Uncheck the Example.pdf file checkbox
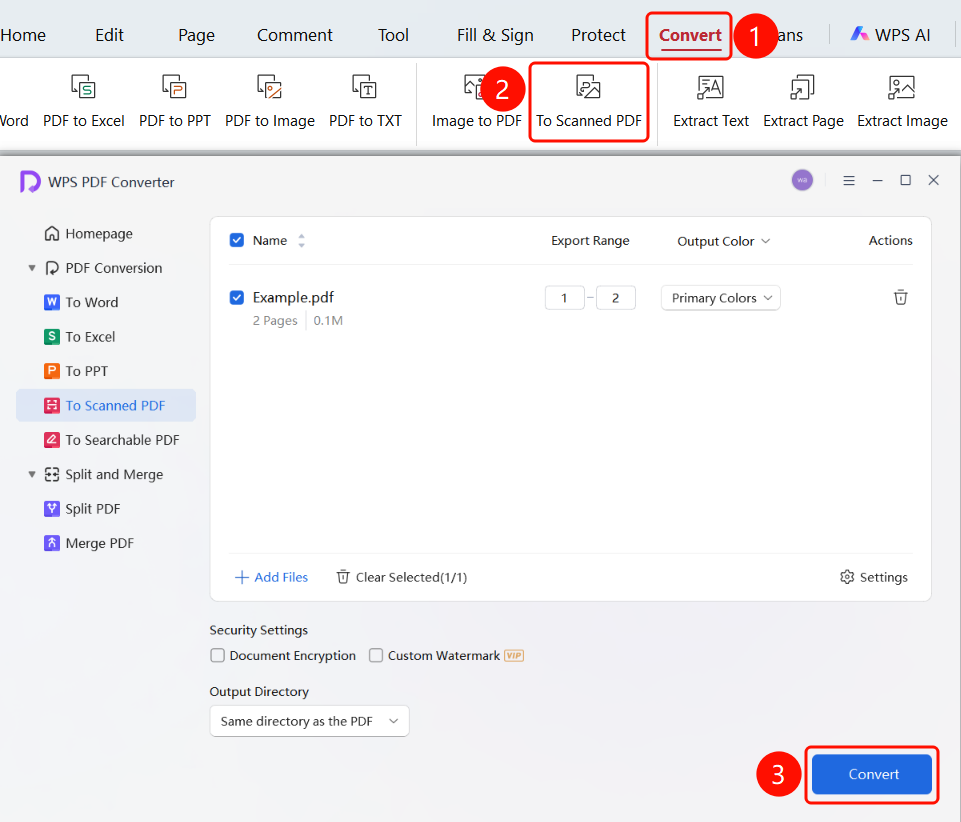 coord(237,297)
